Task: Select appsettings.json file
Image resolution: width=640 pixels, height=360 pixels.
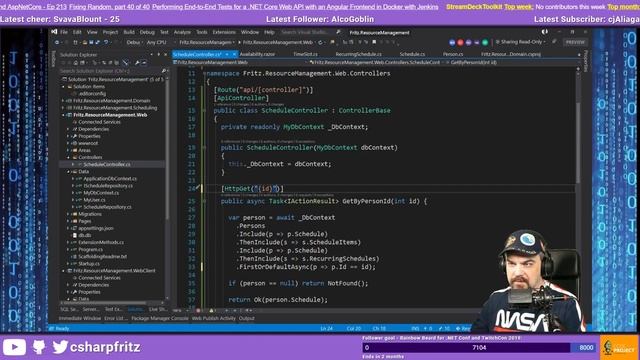Action: 96,228
